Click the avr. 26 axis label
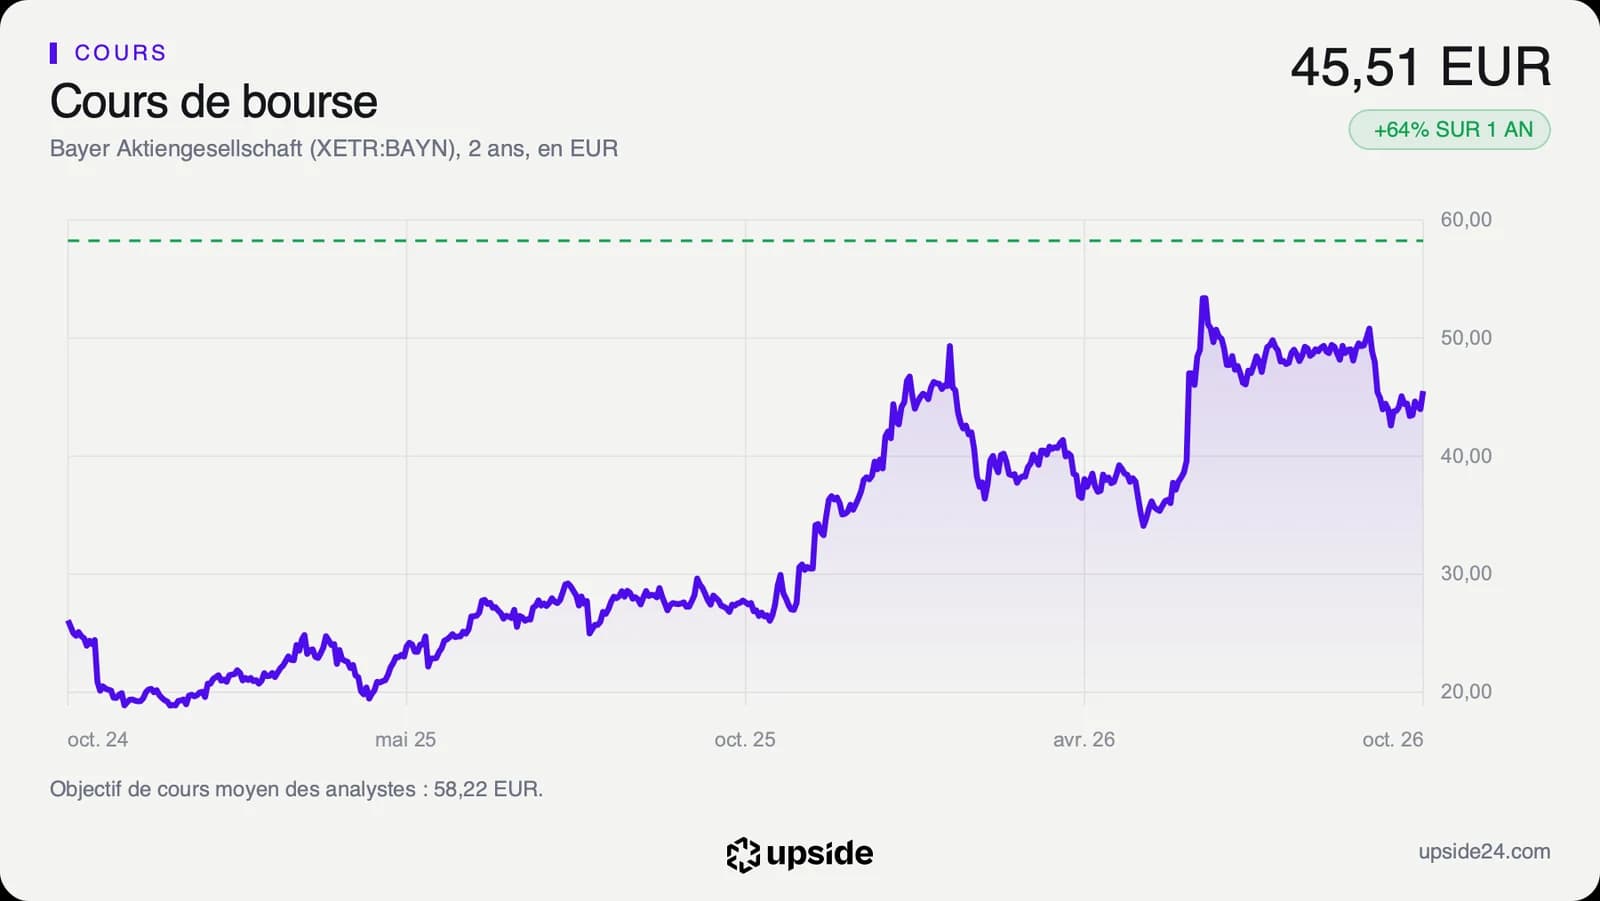This screenshot has width=1600, height=901. (1084, 740)
